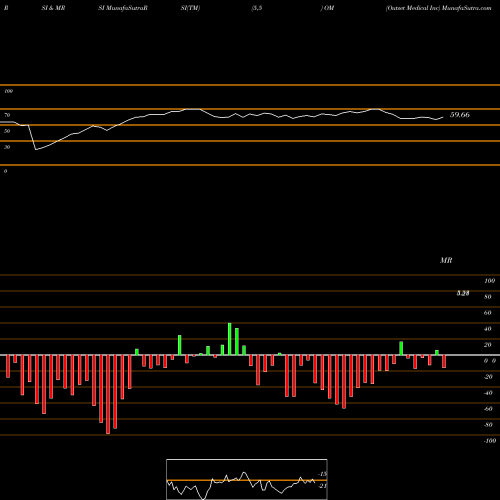Image resolution: width=500 pixels, height=500 pixels.
Task: Click the 80 label on the MR axis
Action: click(487, 297)
